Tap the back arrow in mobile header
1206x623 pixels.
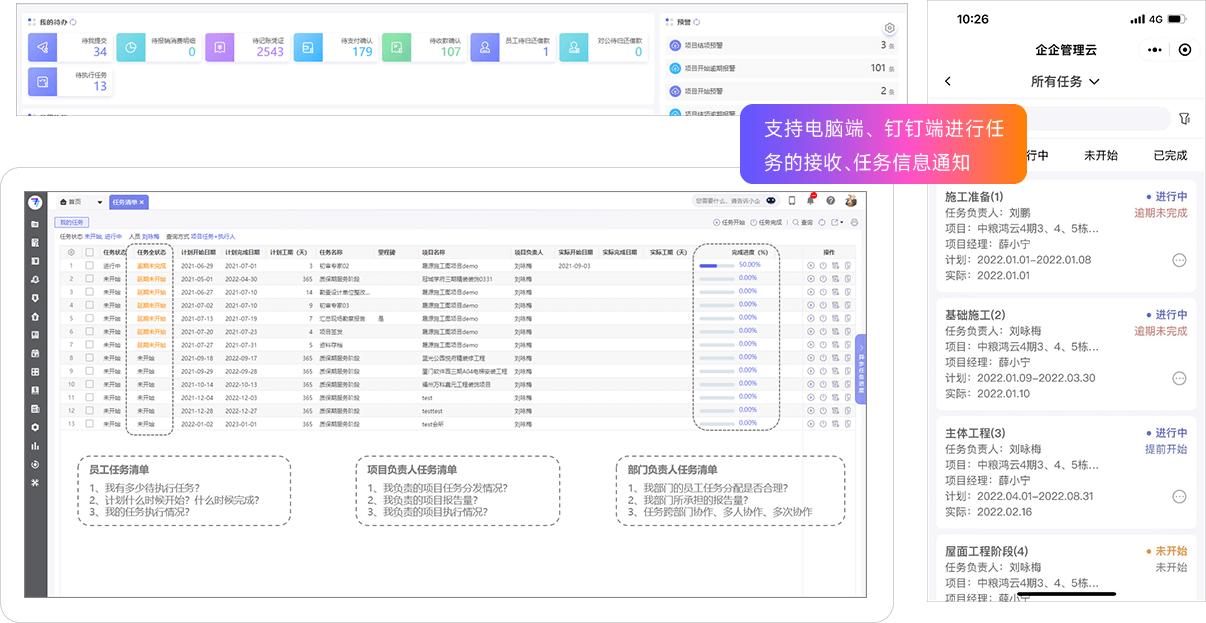[948, 82]
